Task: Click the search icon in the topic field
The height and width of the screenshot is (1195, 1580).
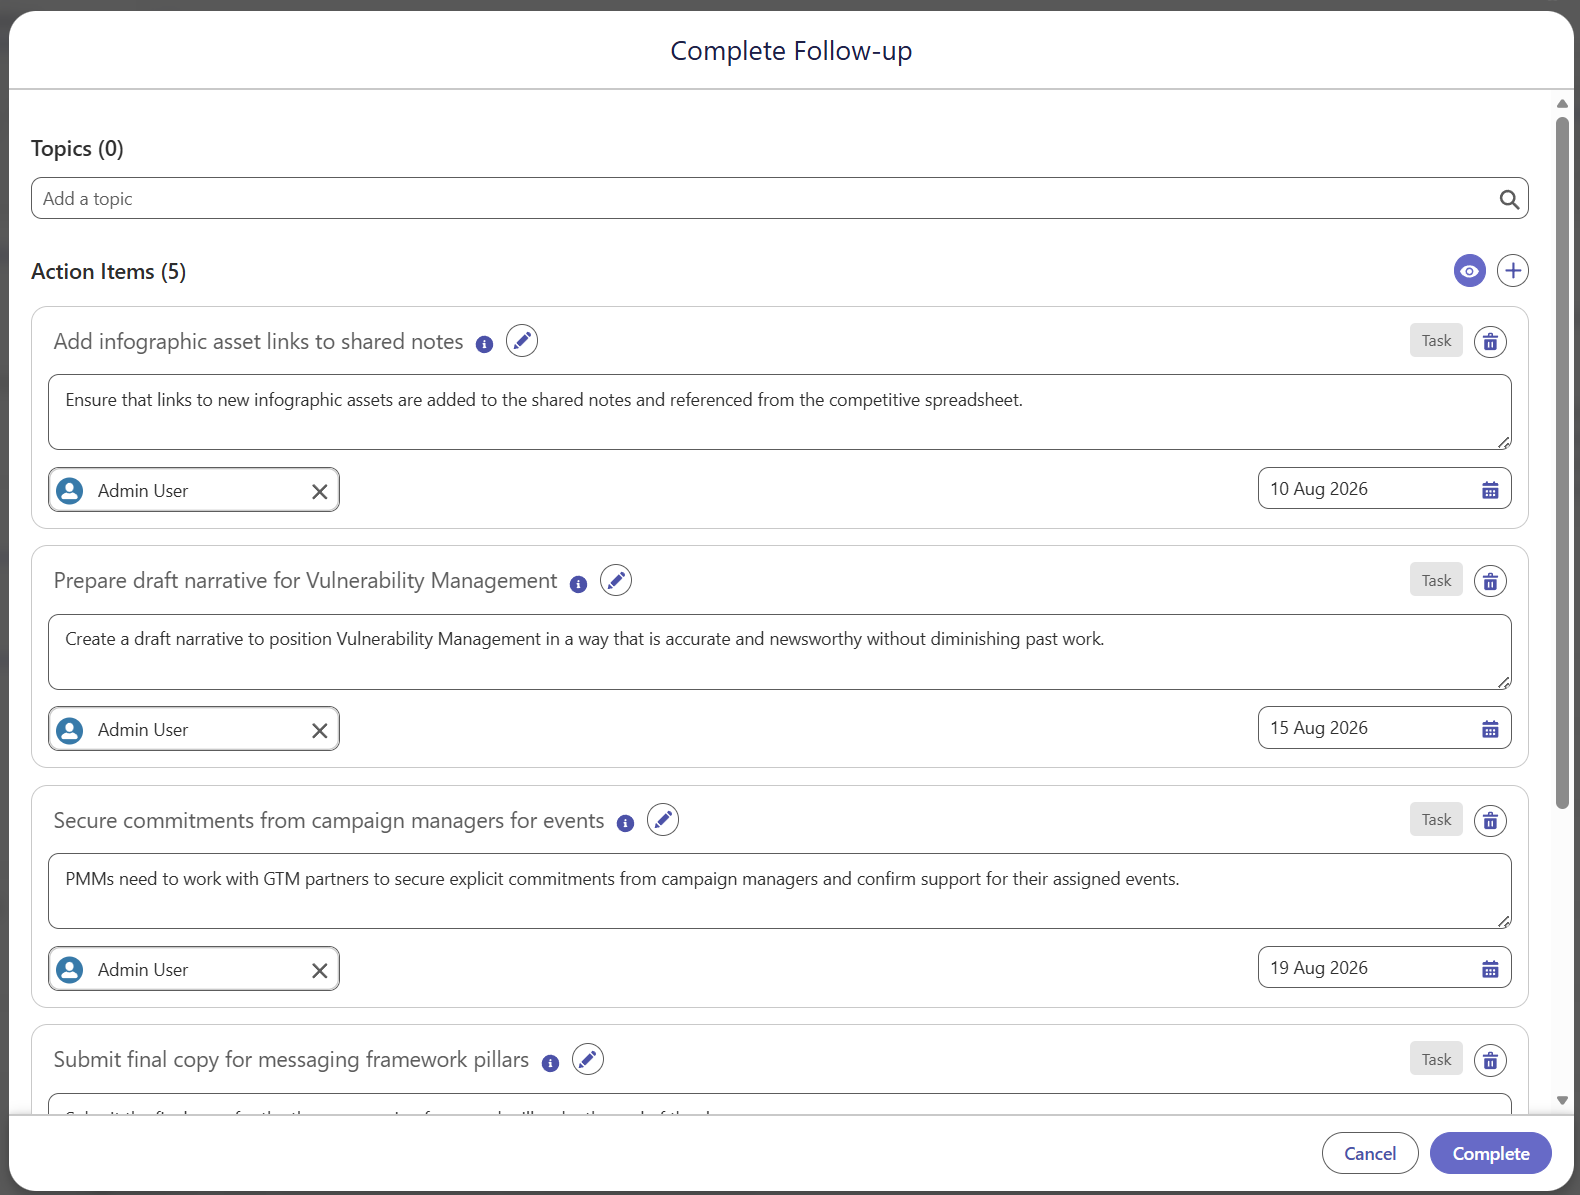Action: [1509, 199]
